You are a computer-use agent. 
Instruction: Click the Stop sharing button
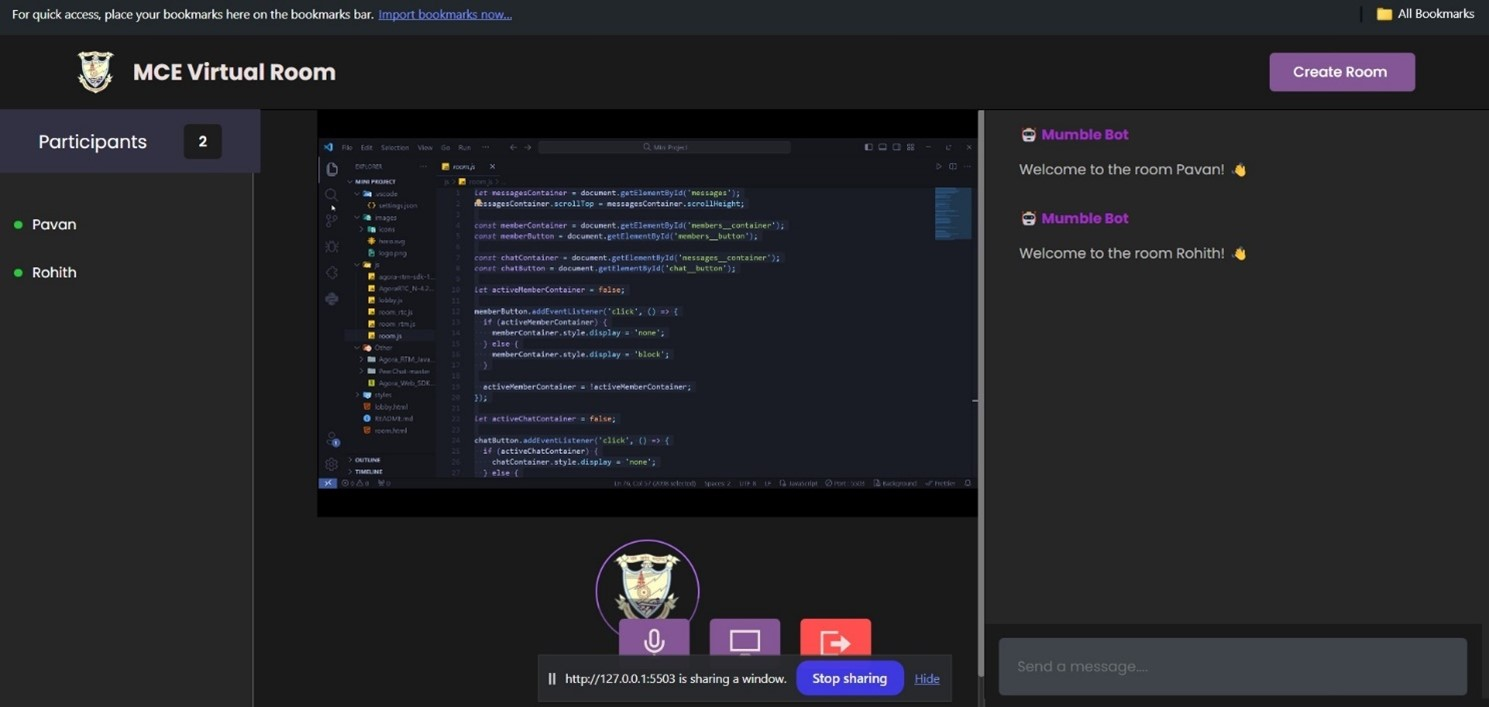click(x=849, y=678)
